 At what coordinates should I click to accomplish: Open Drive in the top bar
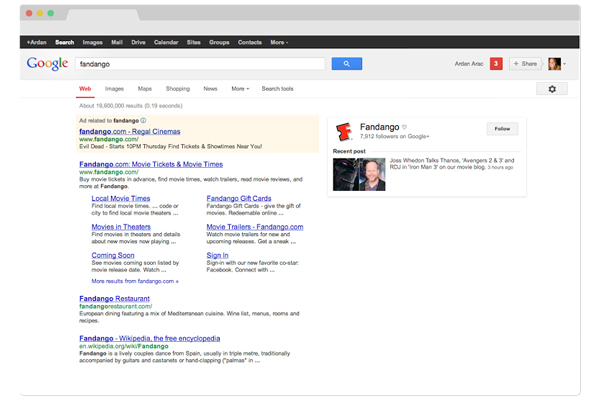coord(139,43)
